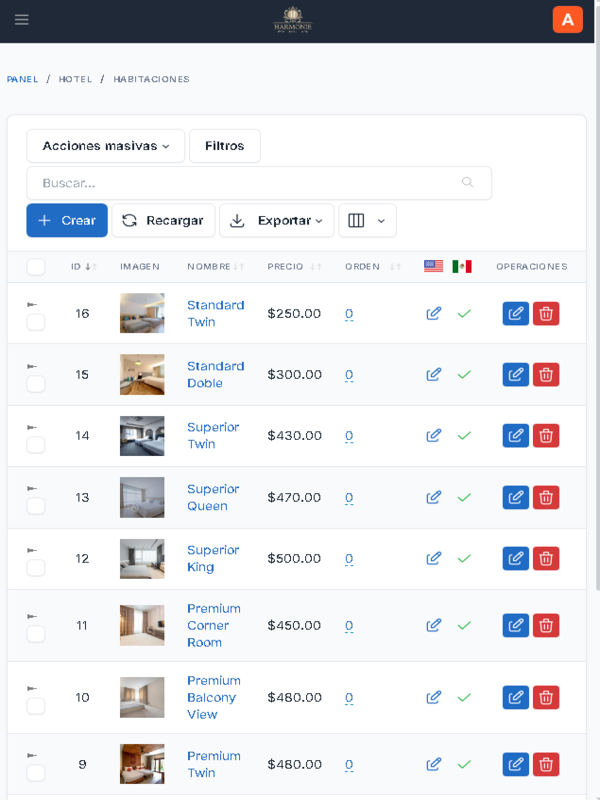This screenshot has height=800, width=600.
Task: Click the blue edit icon for Standard Twin
Action: [515, 314]
